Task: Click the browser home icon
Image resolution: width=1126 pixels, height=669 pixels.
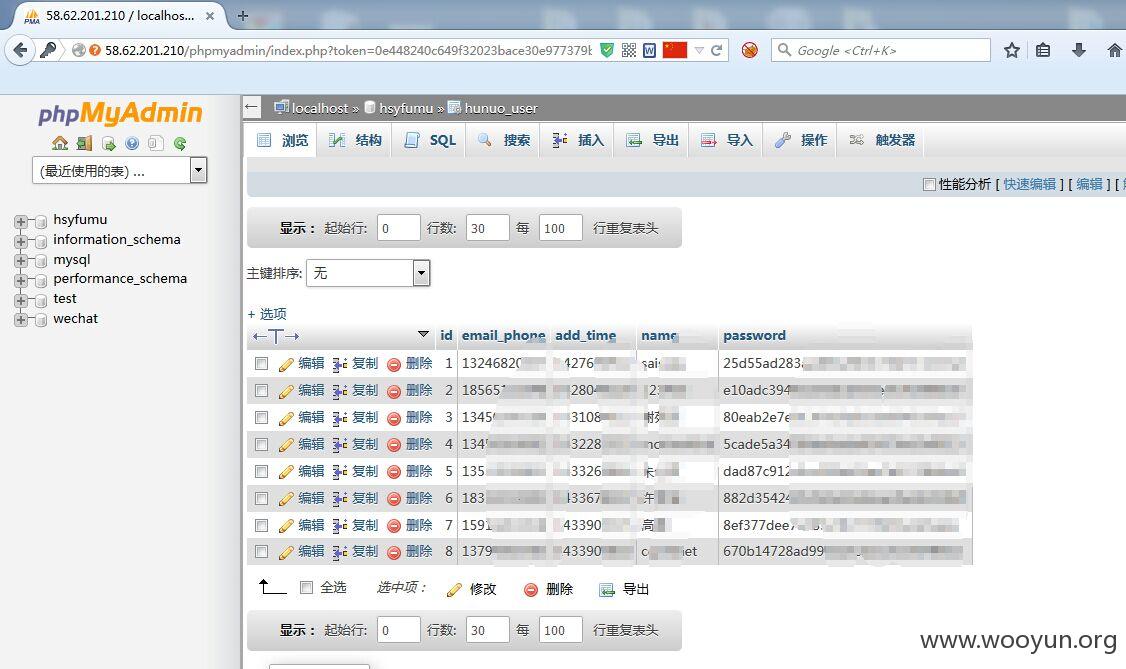Action: pos(1115,50)
